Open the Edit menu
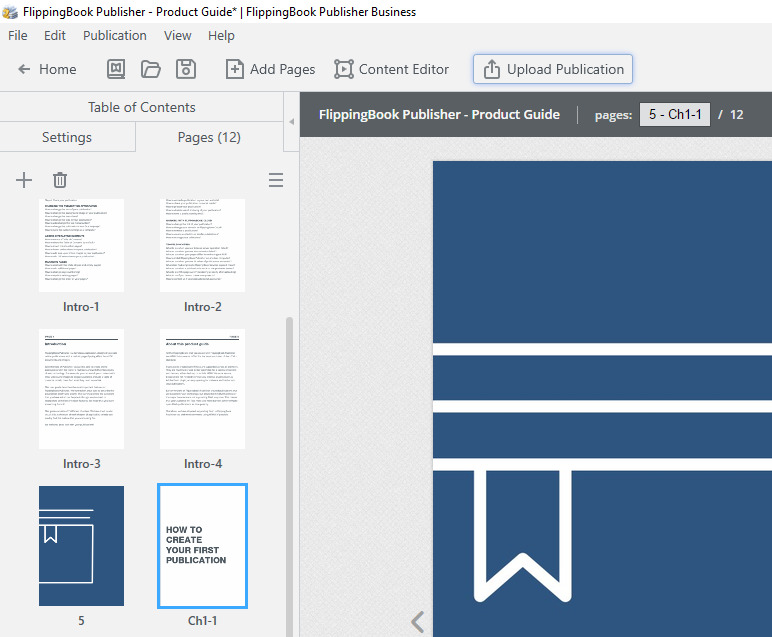This screenshot has height=637, width=772. pyautogui.click(x=55, y=35)
